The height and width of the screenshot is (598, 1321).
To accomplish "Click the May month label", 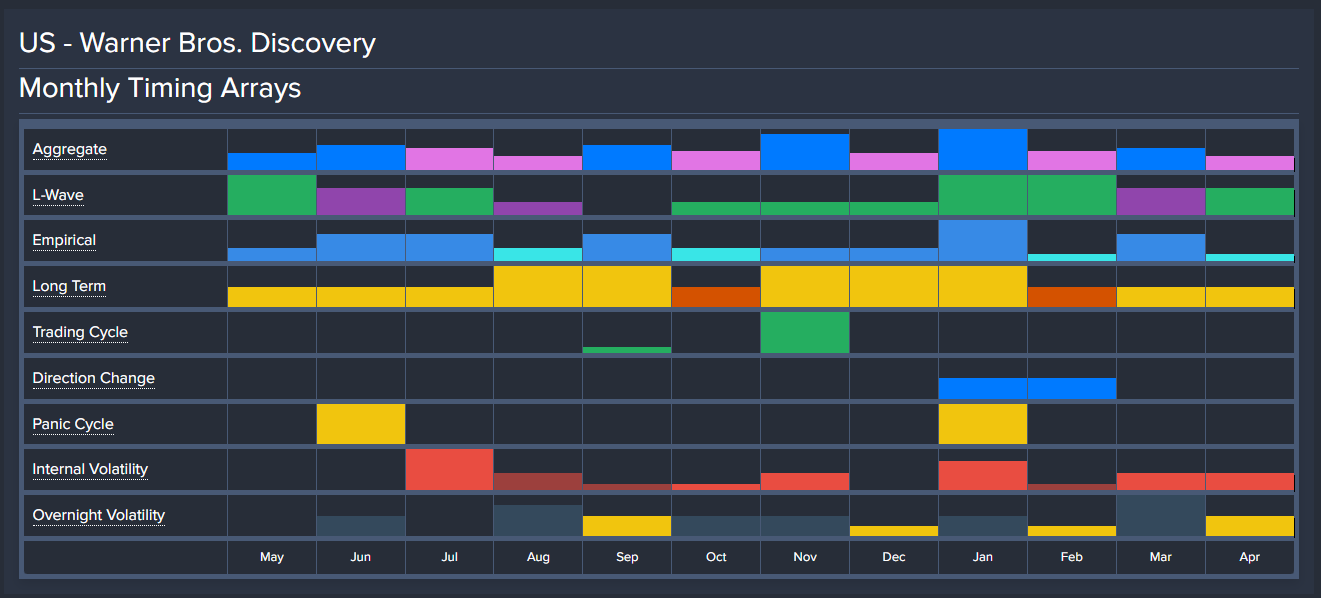I will coord(272,557).
